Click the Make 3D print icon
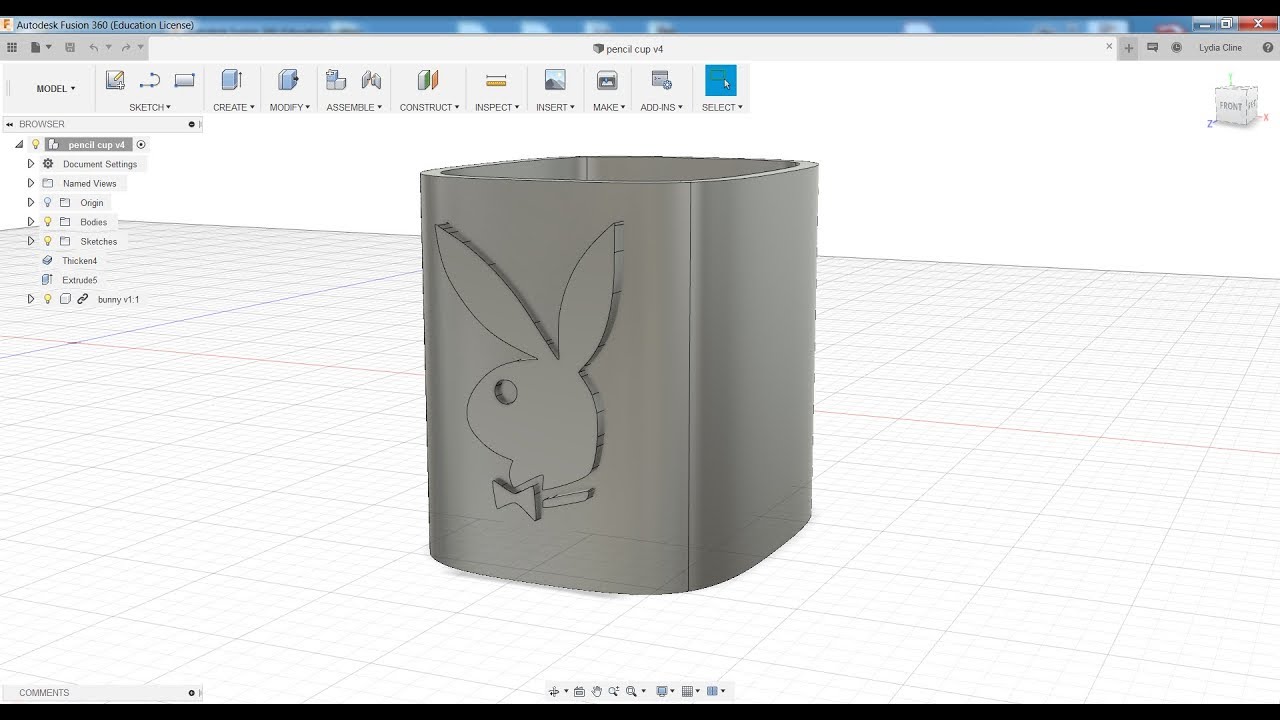Image resolution: width=1280 pixels, height=720 pixels. tap(607, 81)
